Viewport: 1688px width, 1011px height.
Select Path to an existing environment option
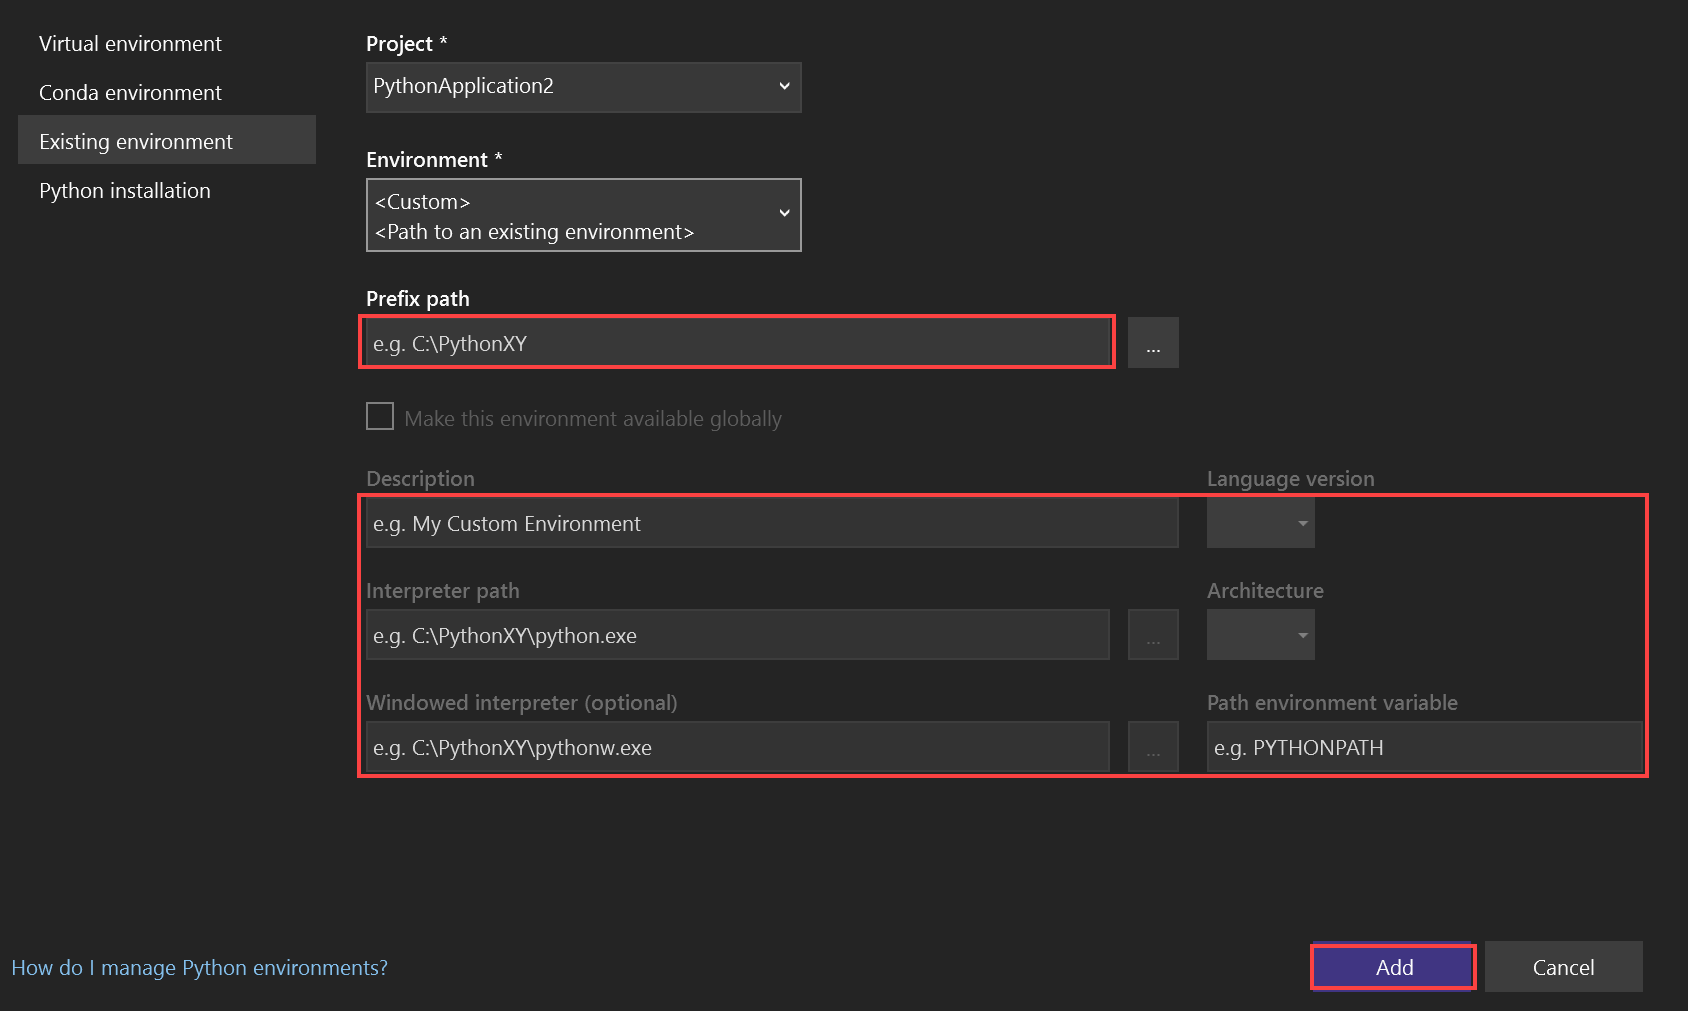[x=533, y=231]
